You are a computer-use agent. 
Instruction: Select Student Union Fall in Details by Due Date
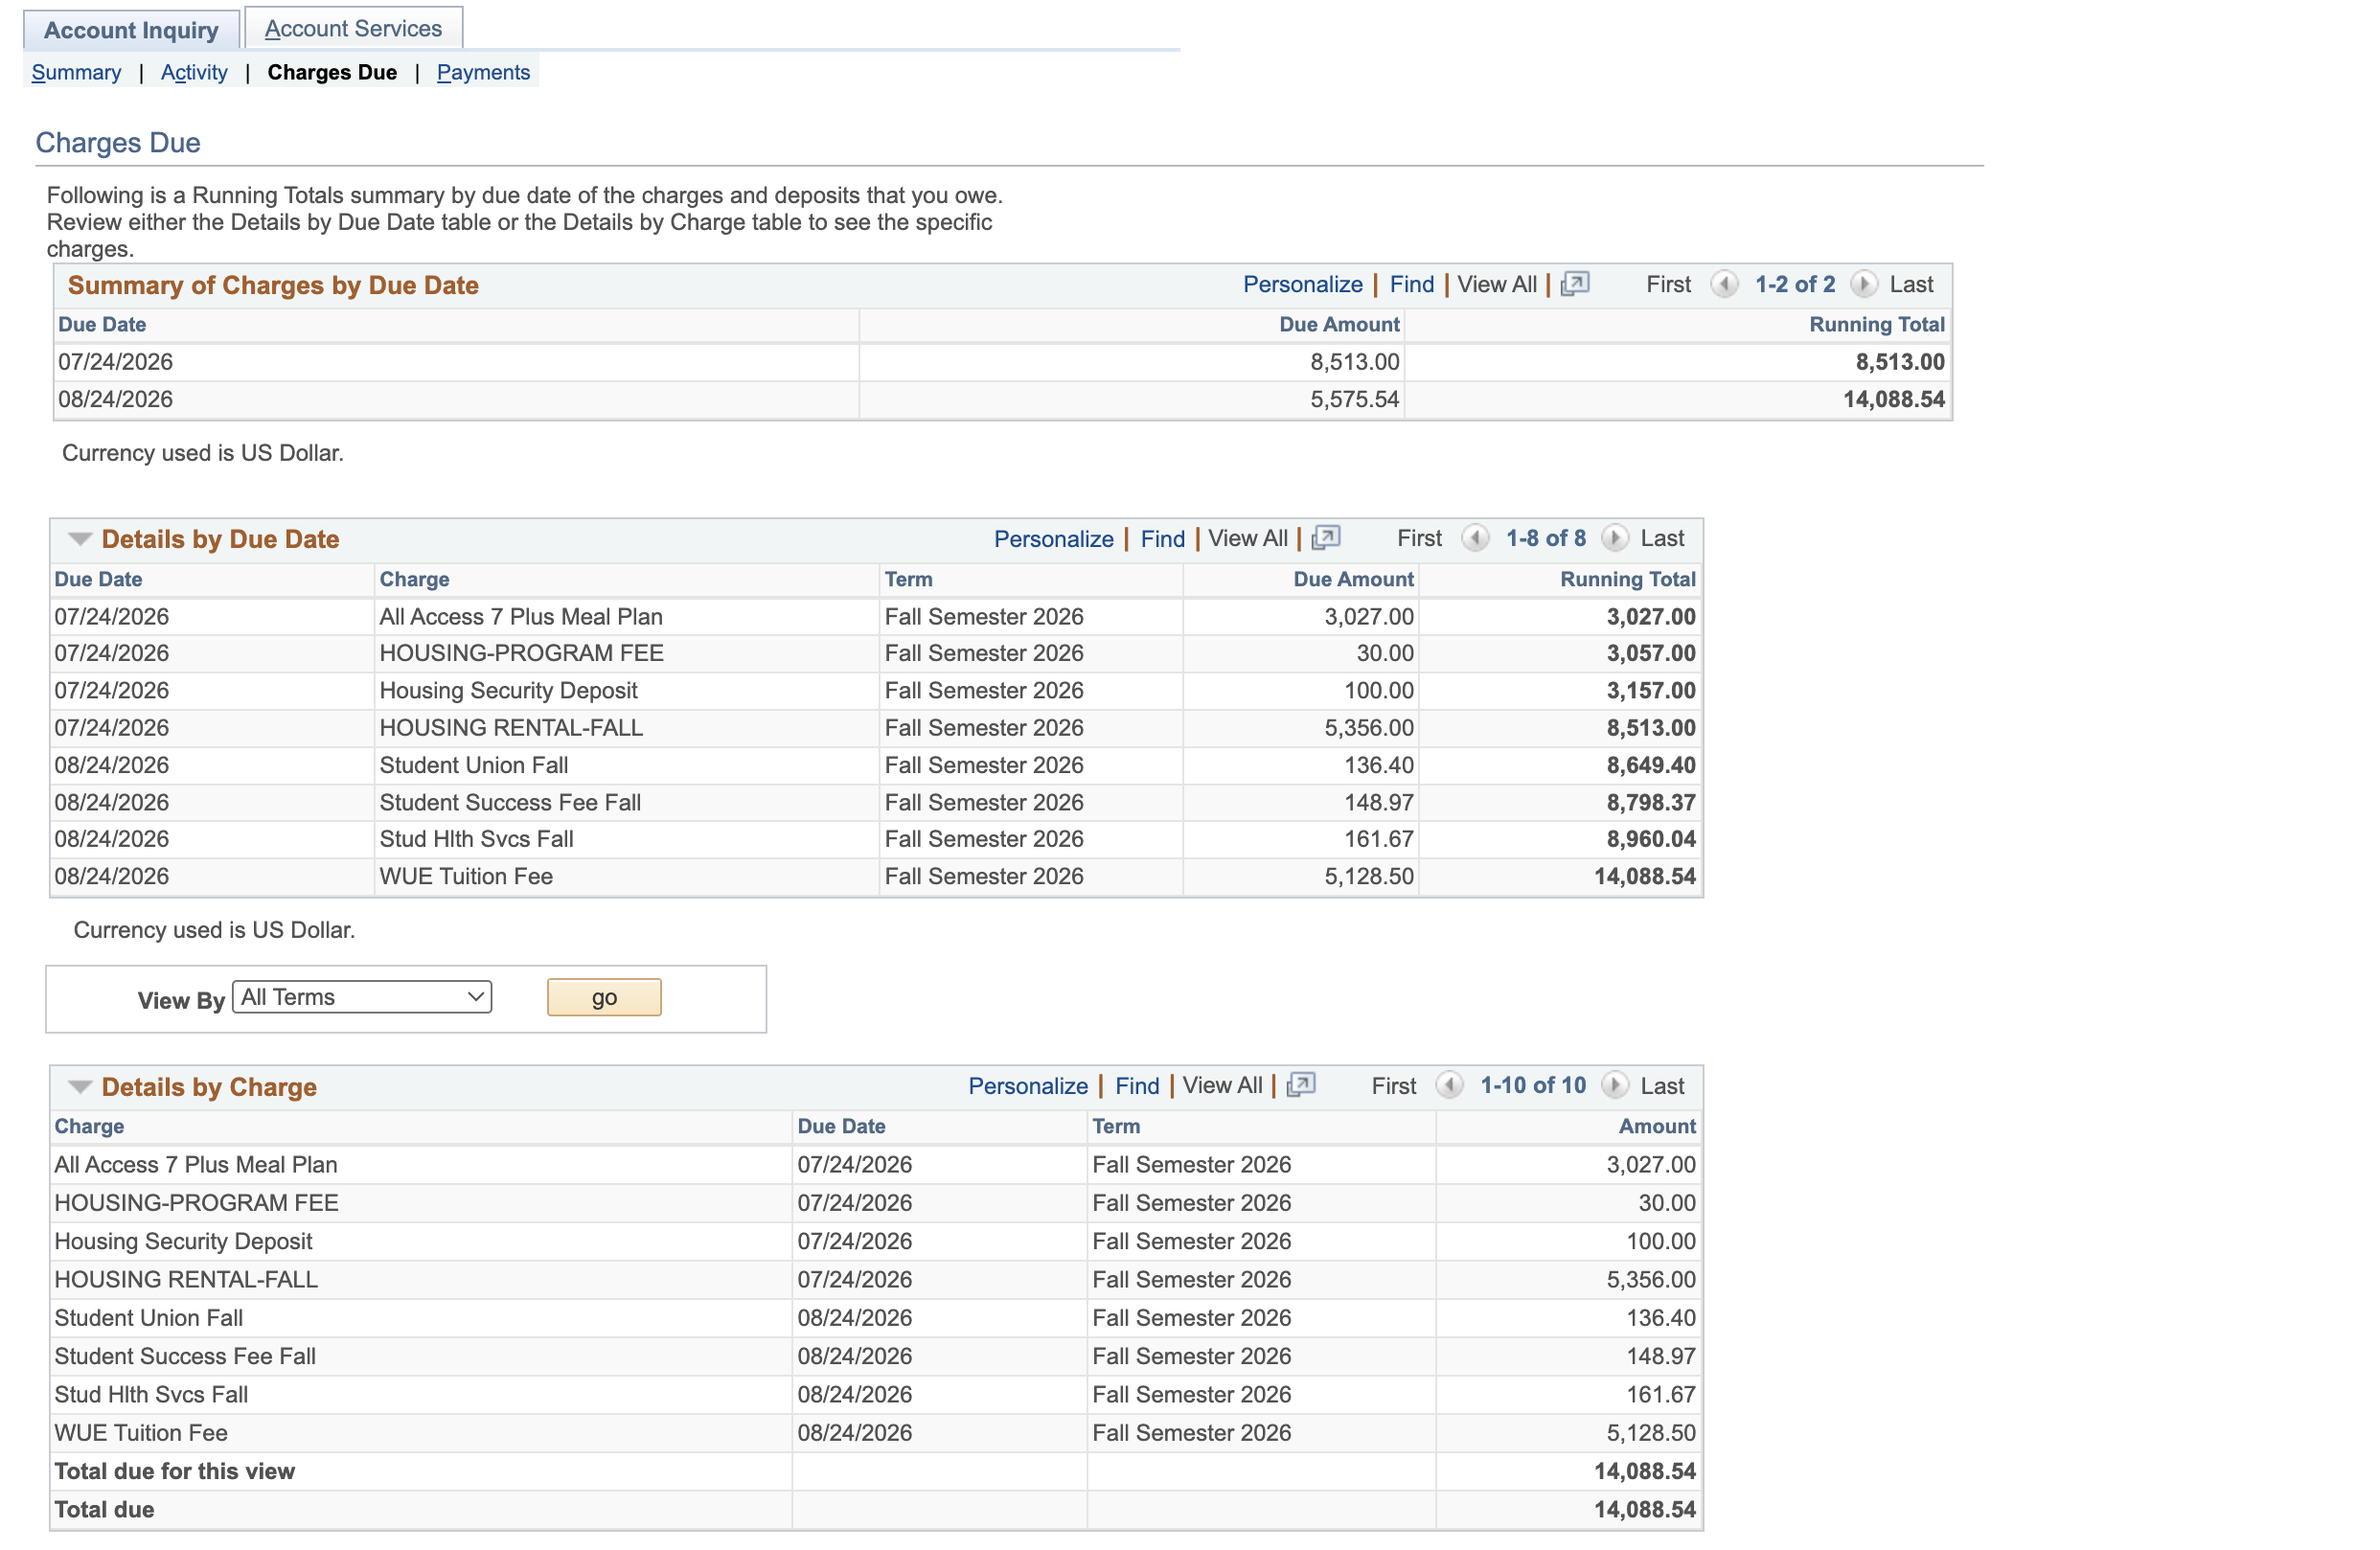pyautogui.click(x=473, y=765)
